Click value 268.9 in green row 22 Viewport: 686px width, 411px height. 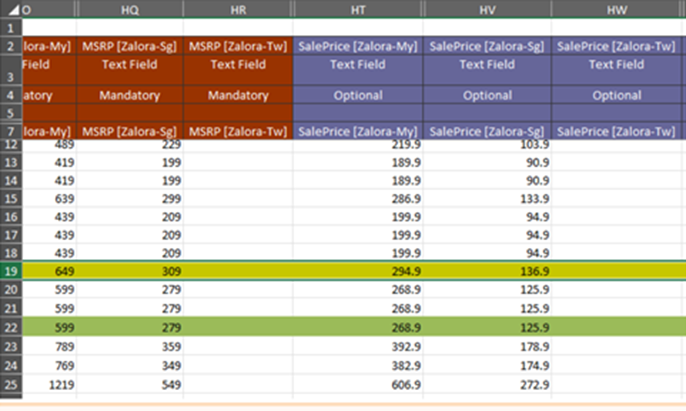click(406, 327)
